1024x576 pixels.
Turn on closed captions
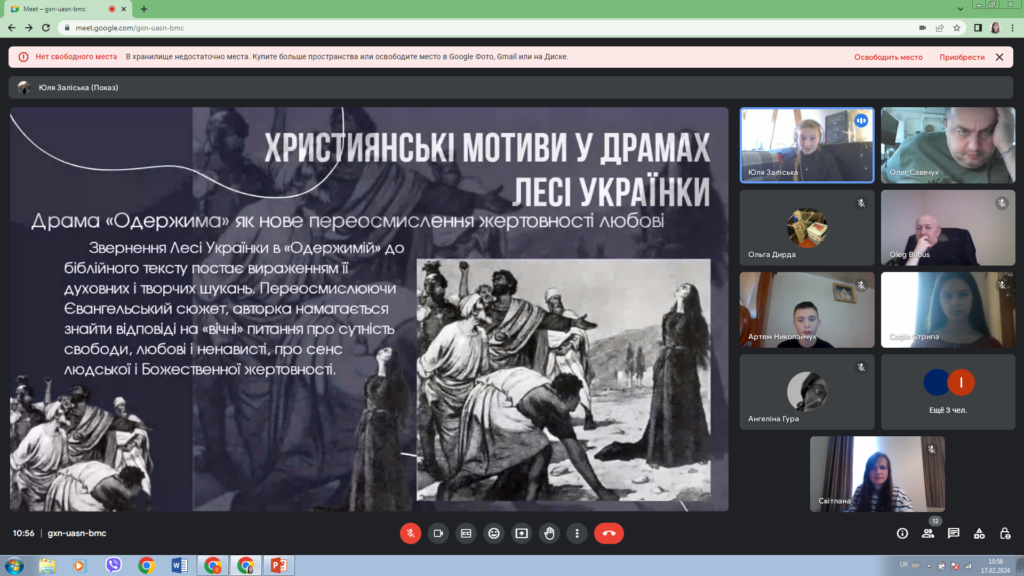pos(466,533)
